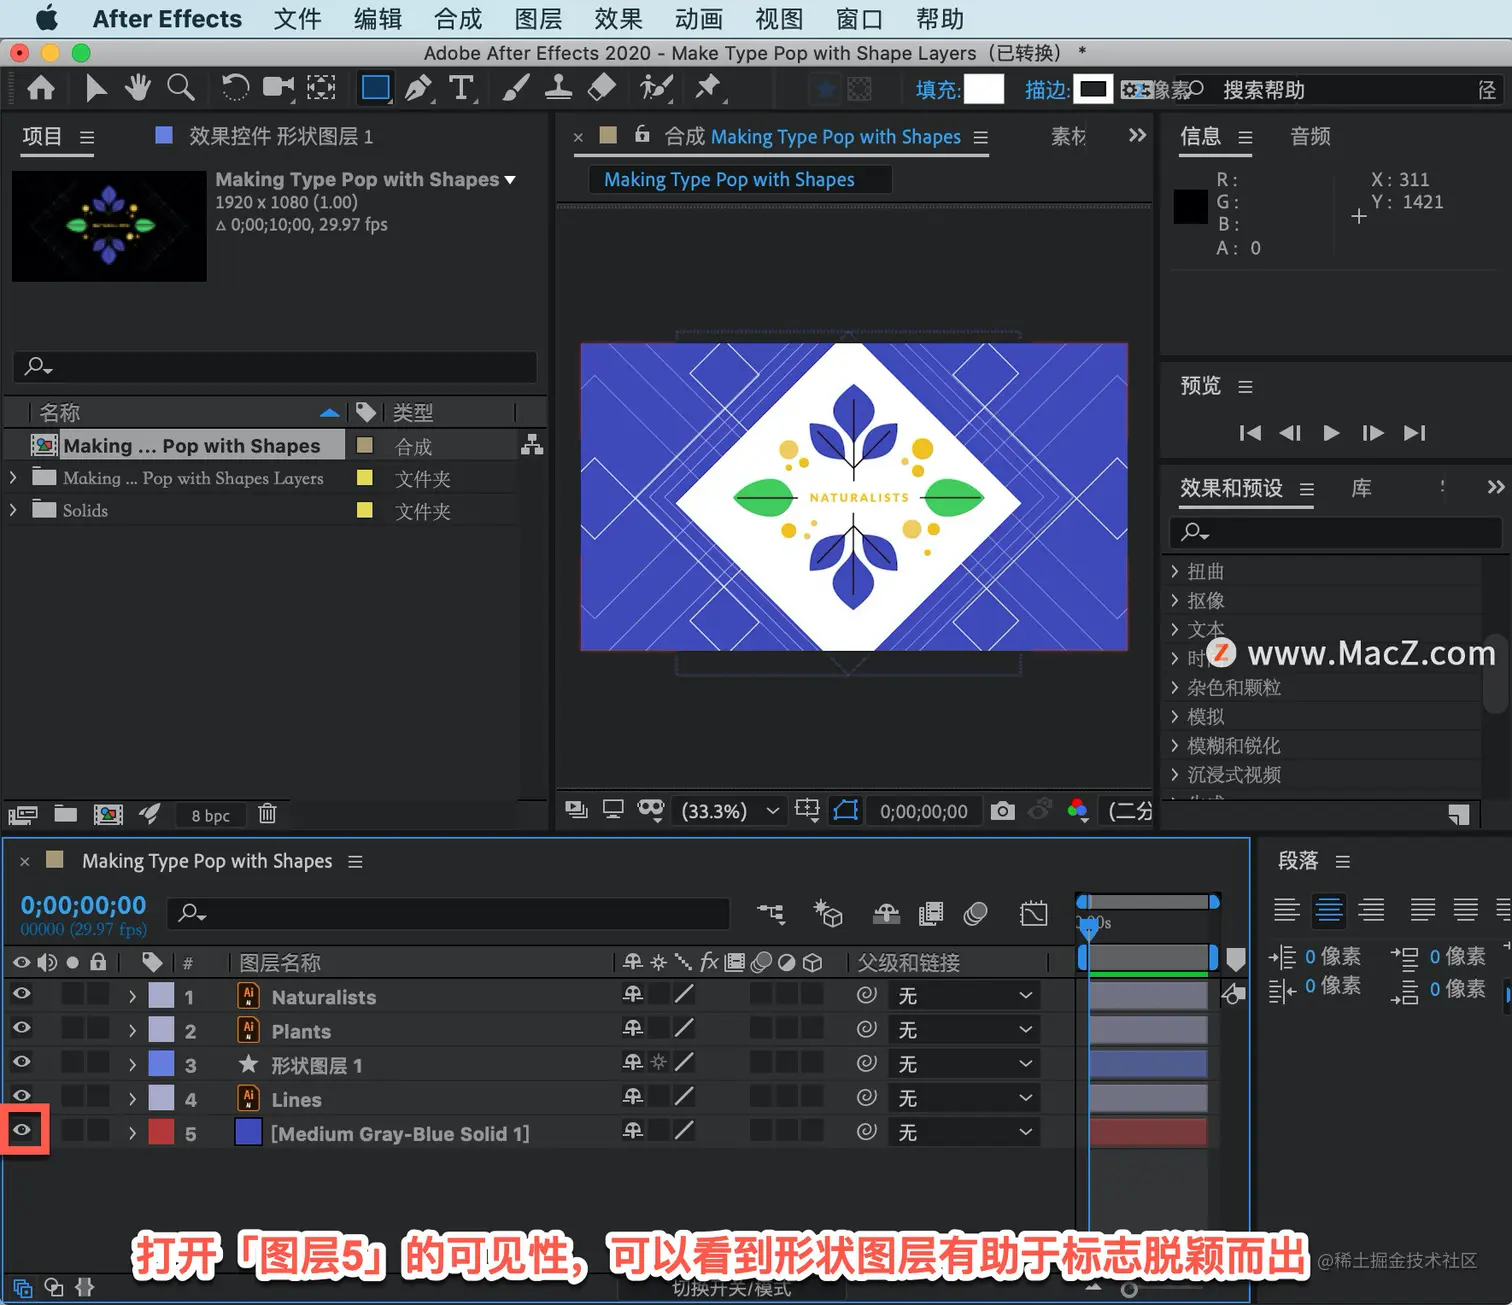The height and width of the screenshot is (1305, 1512).
Task: Hide the Naturalists layer eye
Action: (x=21, y=994)
